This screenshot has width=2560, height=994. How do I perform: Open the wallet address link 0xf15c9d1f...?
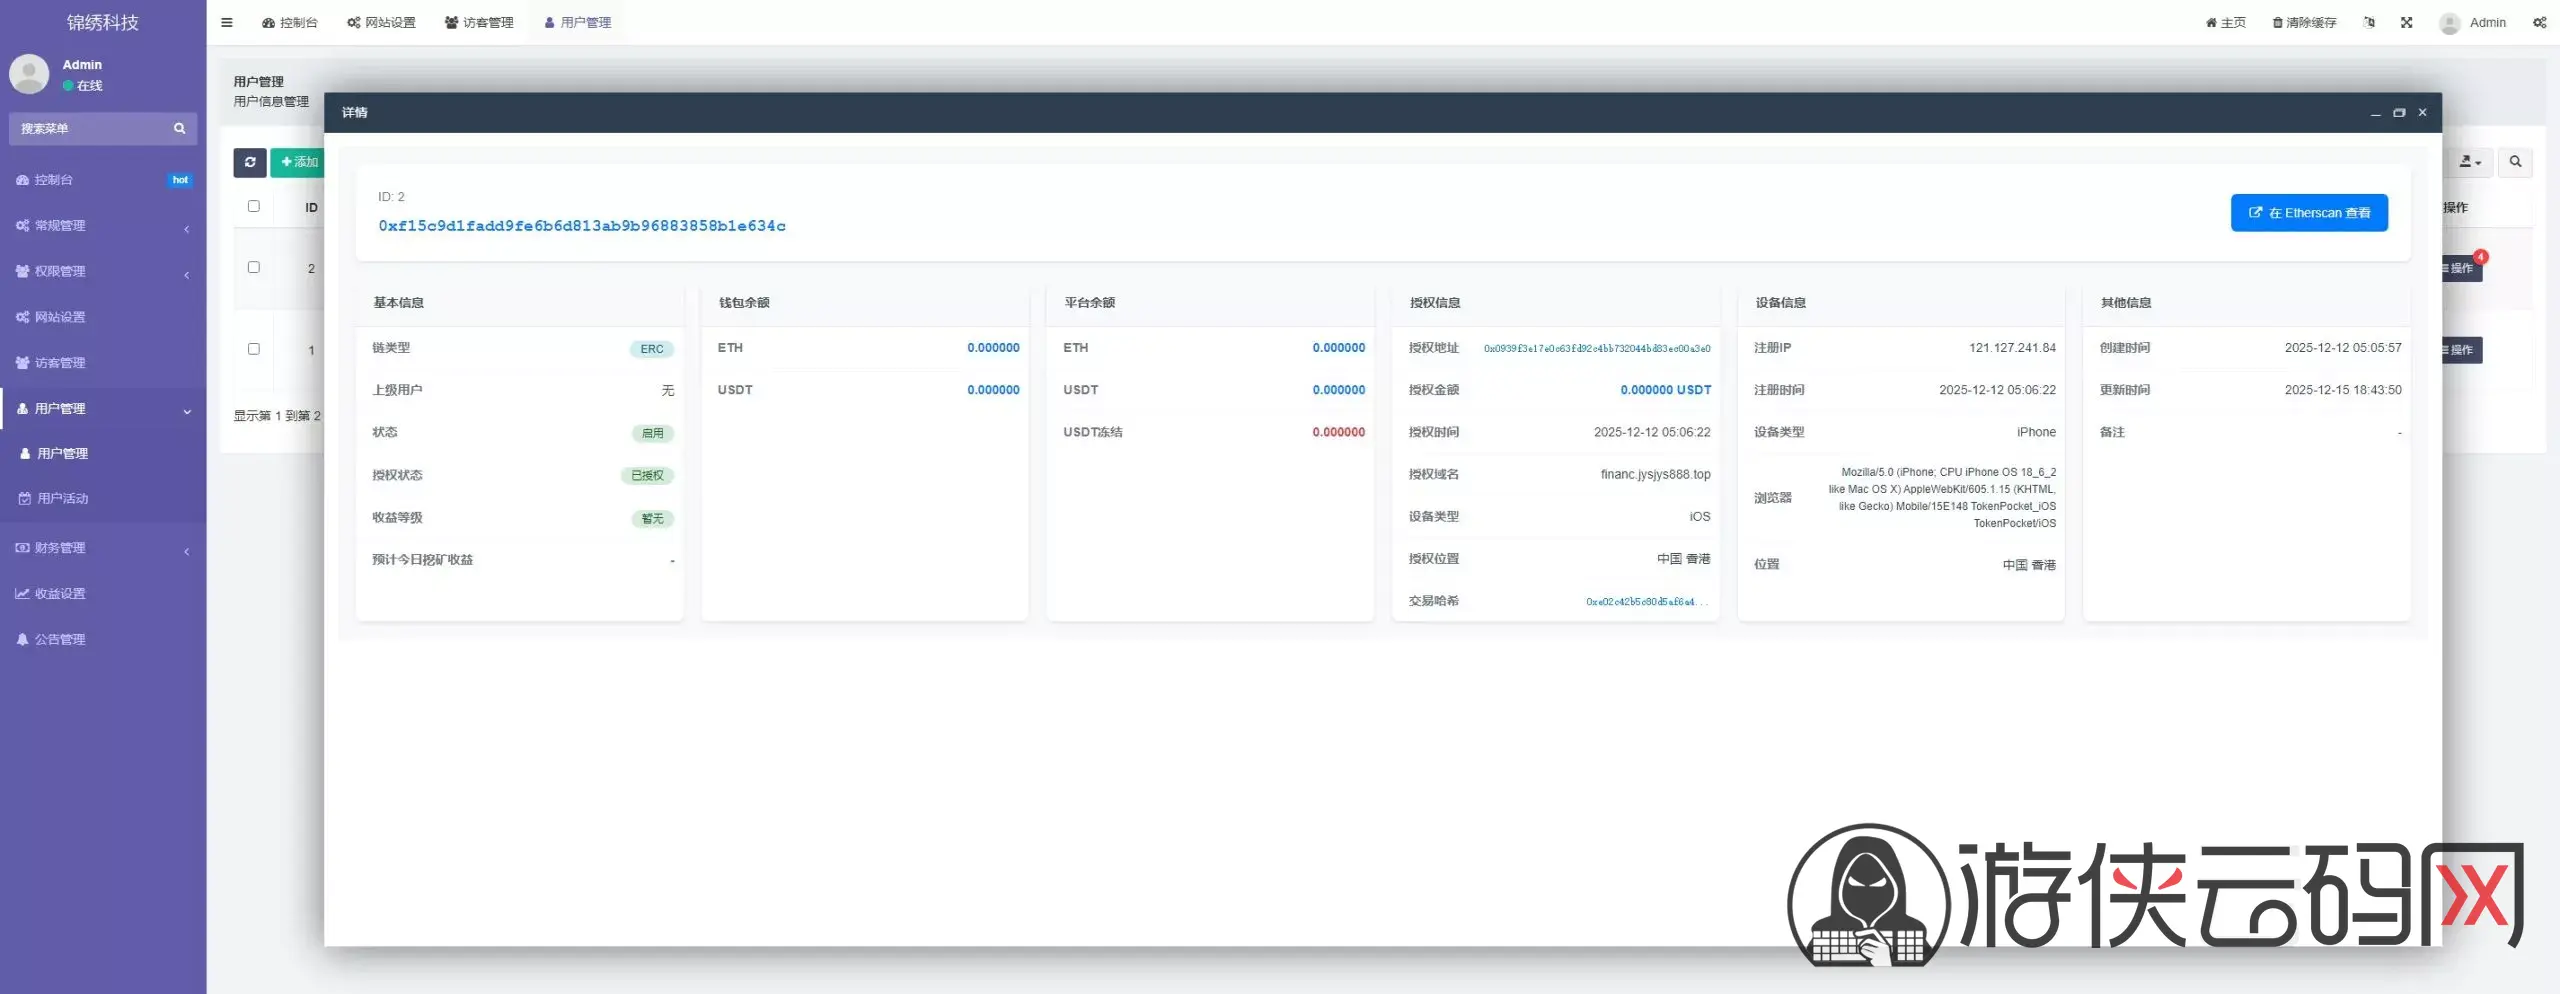(581, 226)
